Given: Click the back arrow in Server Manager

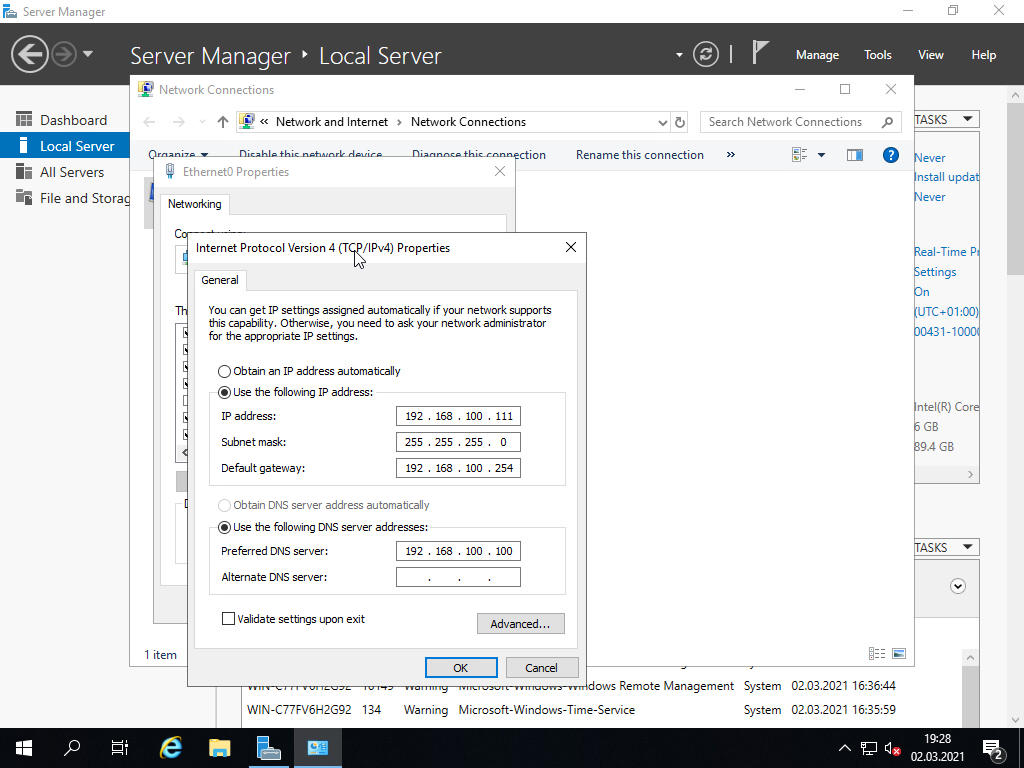Looking at the screenshot, I should [x=30, y=53].
